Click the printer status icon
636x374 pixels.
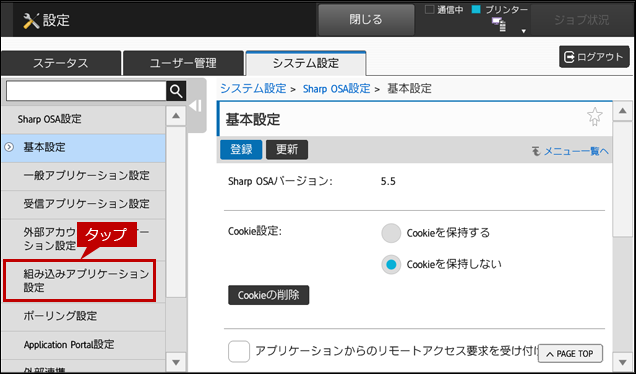click(499, 24)
